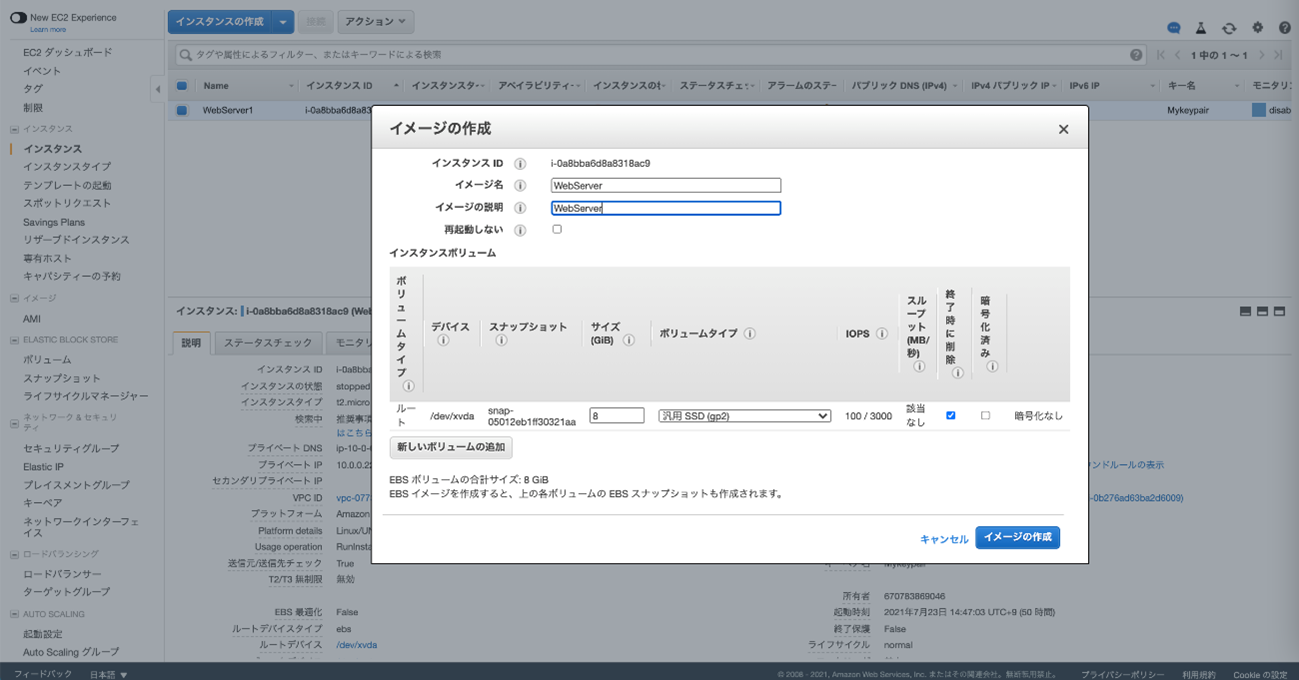Switch to the ステータスチェック tab
This screenshot has width=1299, height=680.
[x=267, y=343]
